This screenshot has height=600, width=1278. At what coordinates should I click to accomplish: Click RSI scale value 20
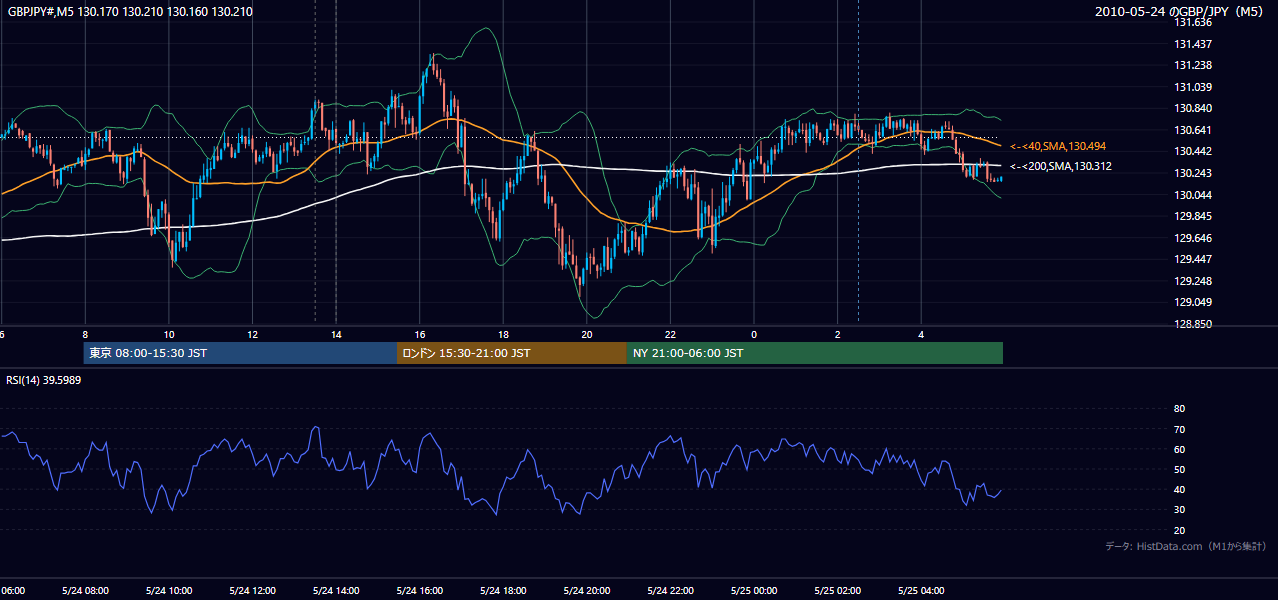1179,530
